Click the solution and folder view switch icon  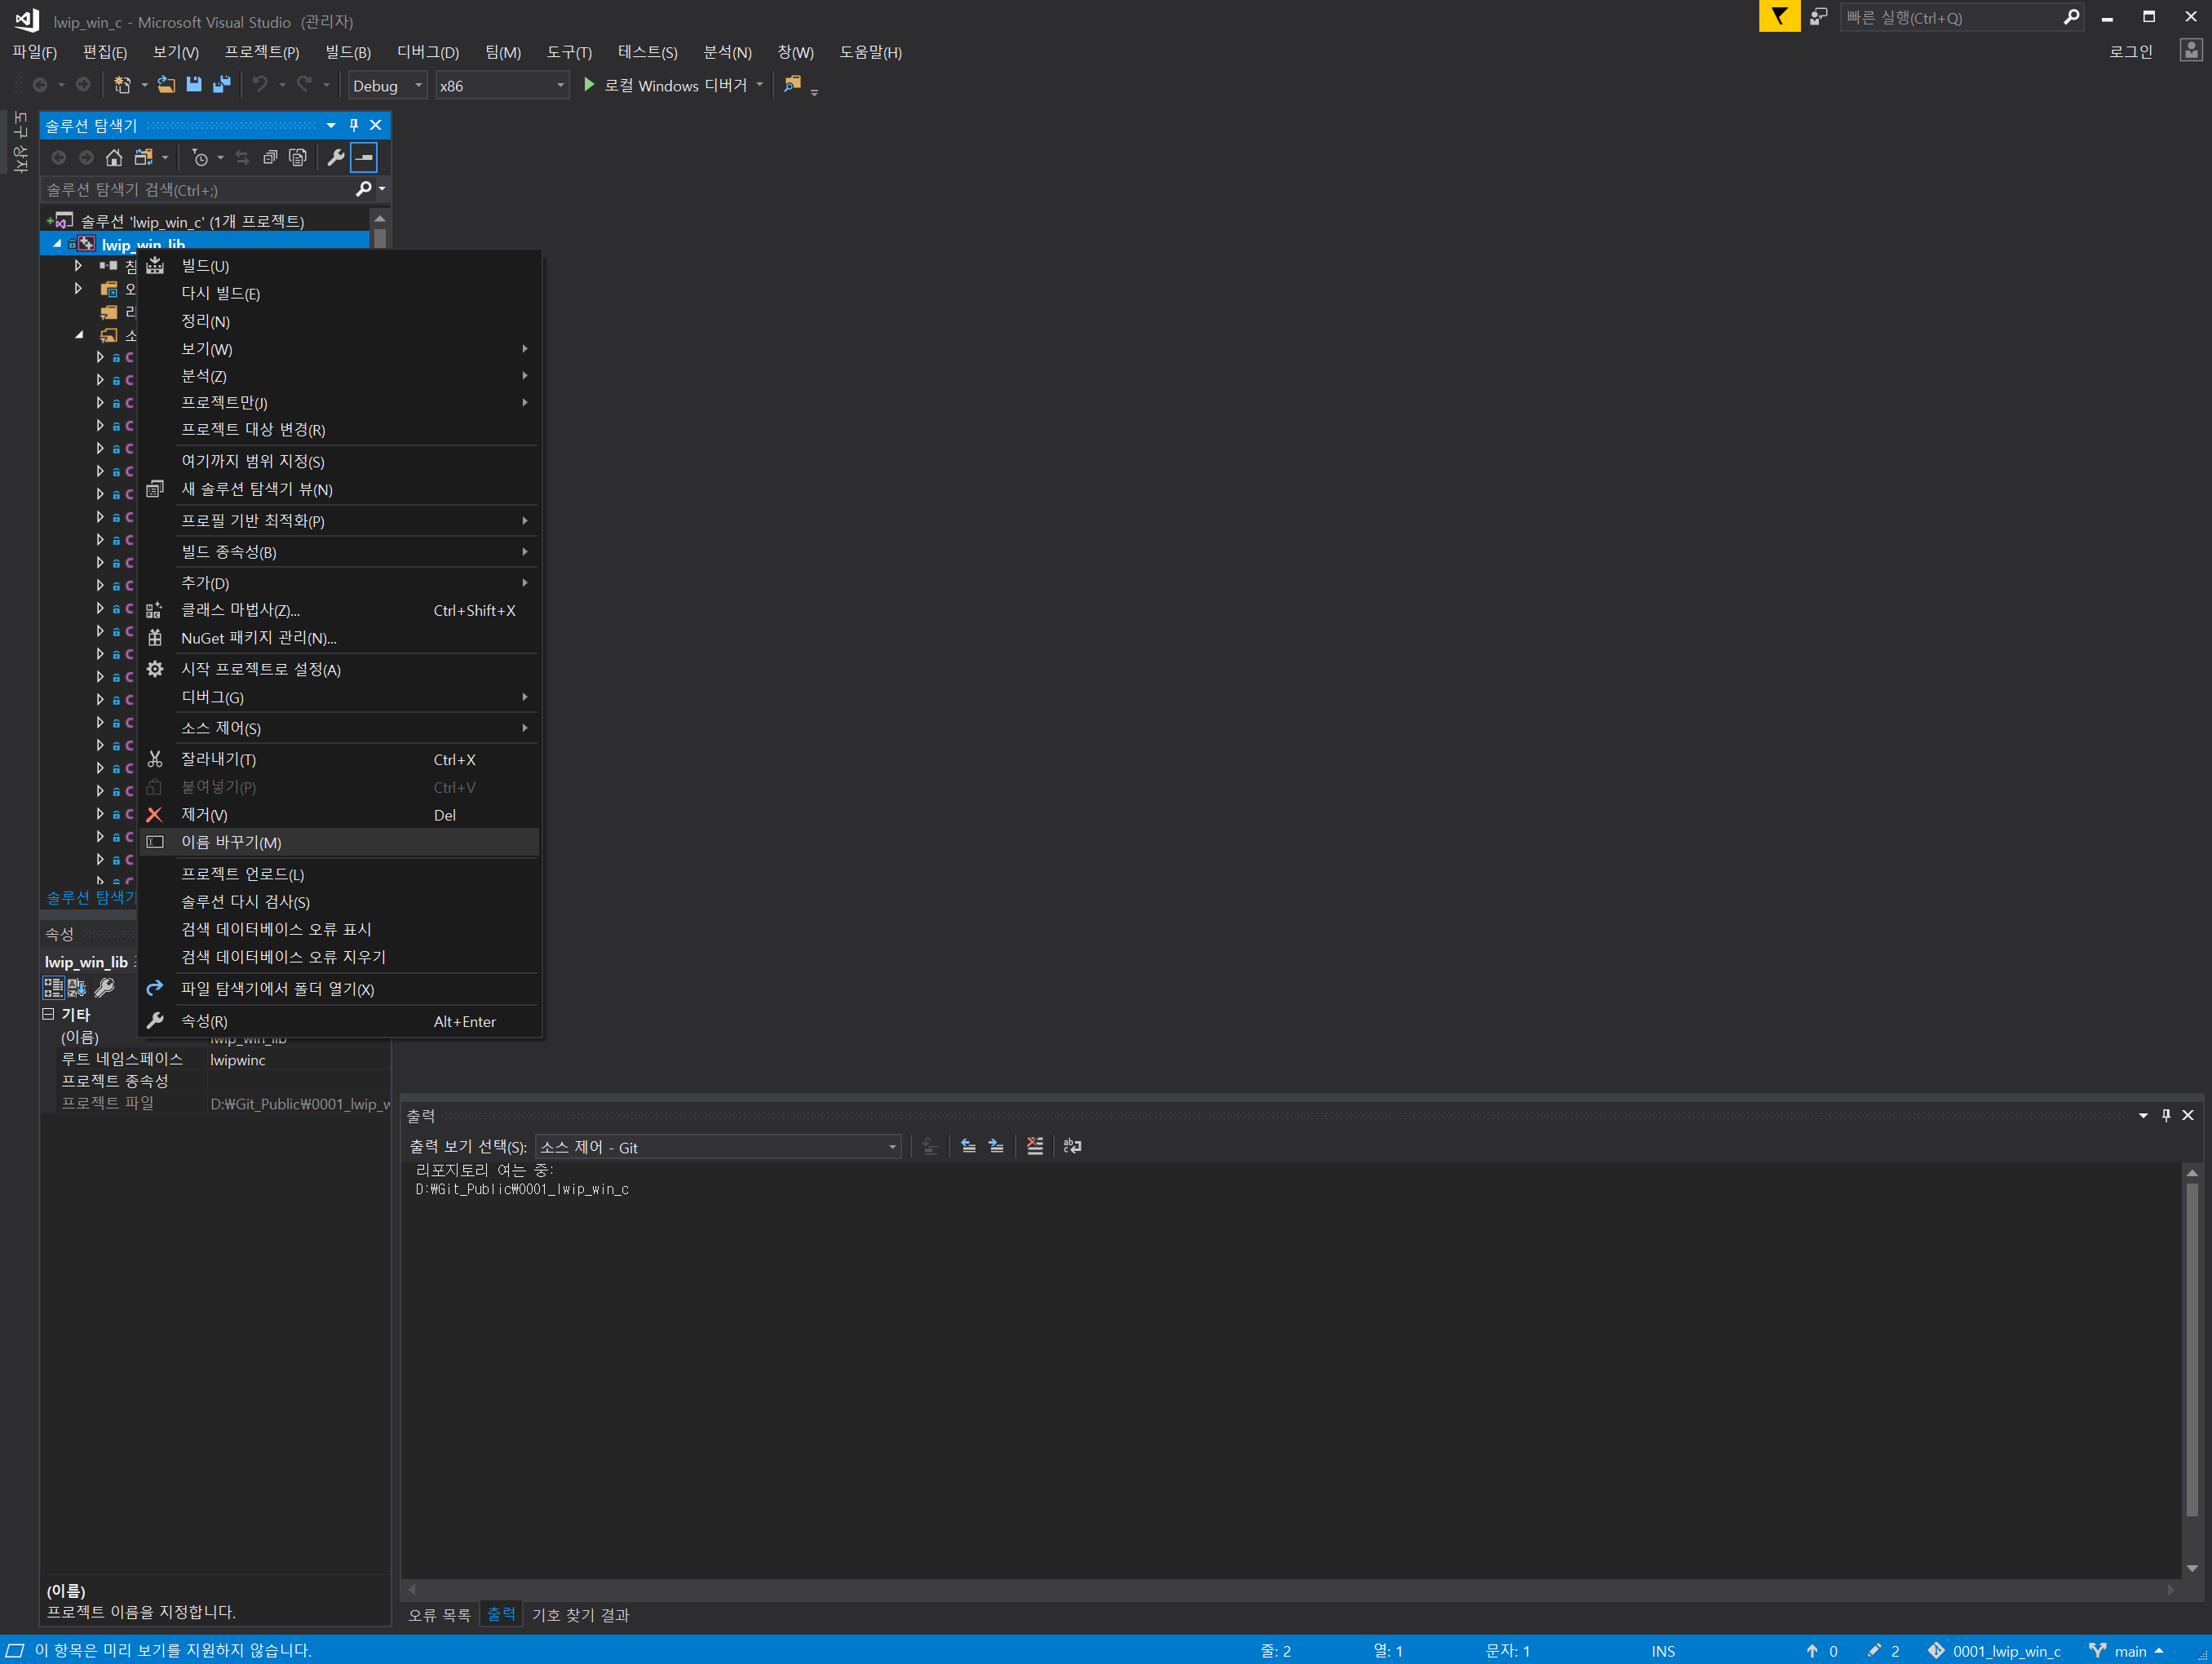(x=144, y=157)
